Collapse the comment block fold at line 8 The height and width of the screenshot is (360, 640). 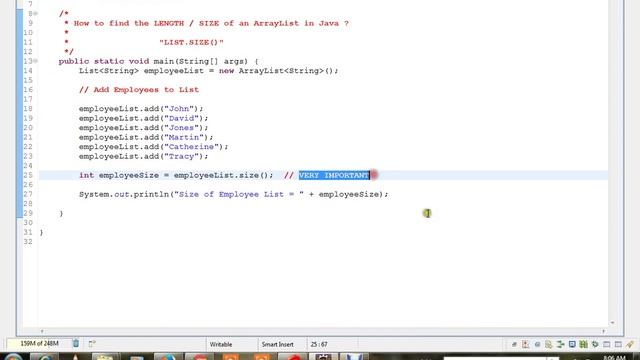[x=36, y=14]
